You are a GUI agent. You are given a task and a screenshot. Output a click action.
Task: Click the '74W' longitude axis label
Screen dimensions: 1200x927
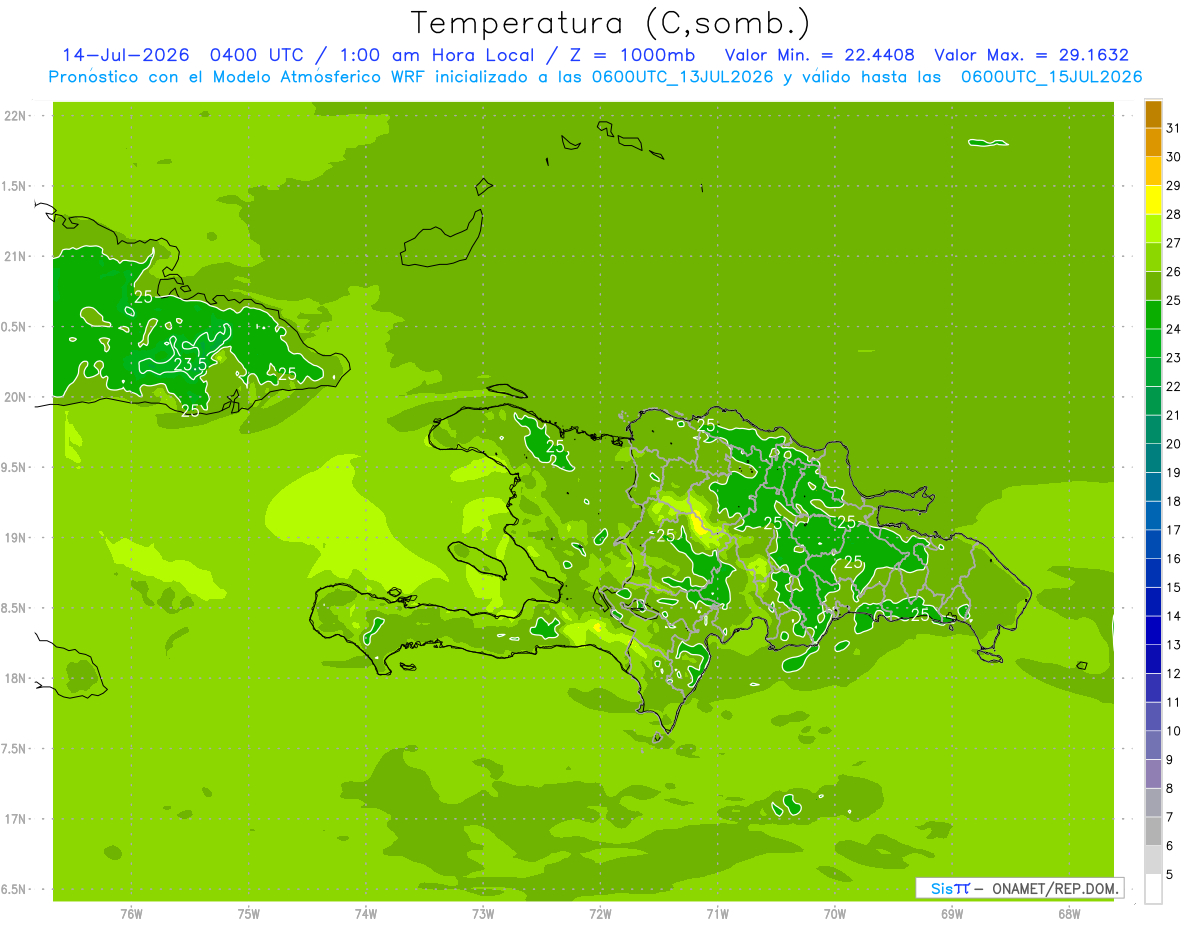coord(366,914)
